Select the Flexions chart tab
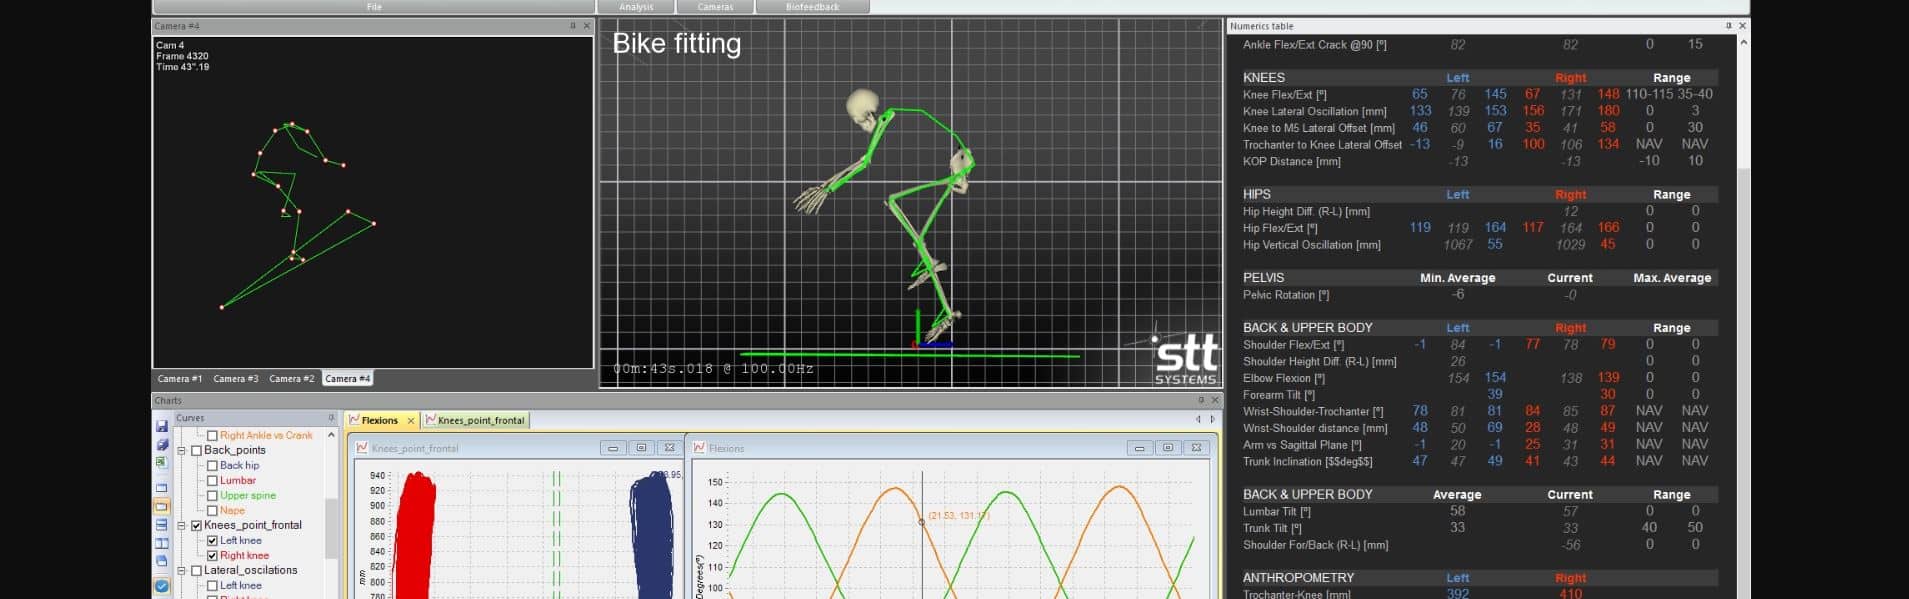 point(382,421)
